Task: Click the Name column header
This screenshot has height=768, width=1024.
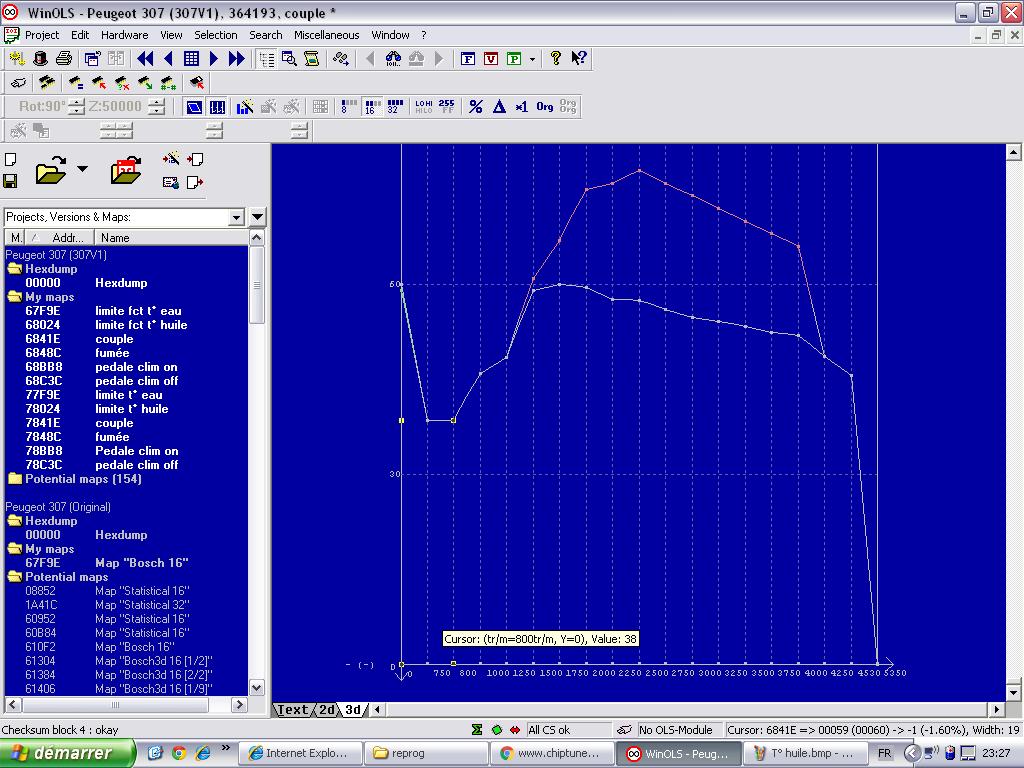Action: pos(115,238)
